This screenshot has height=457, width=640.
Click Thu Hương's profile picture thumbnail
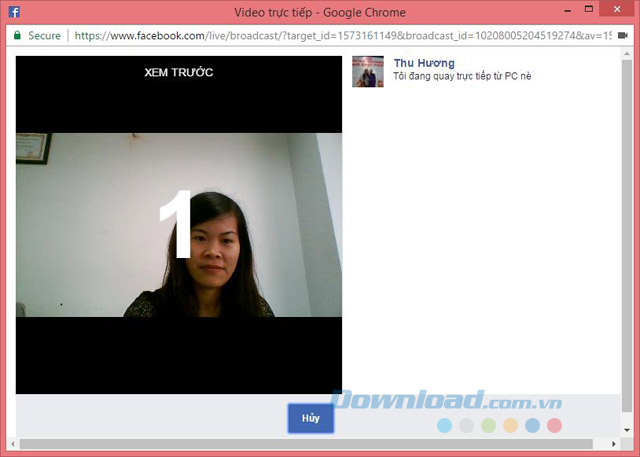[x=367, y=71]
